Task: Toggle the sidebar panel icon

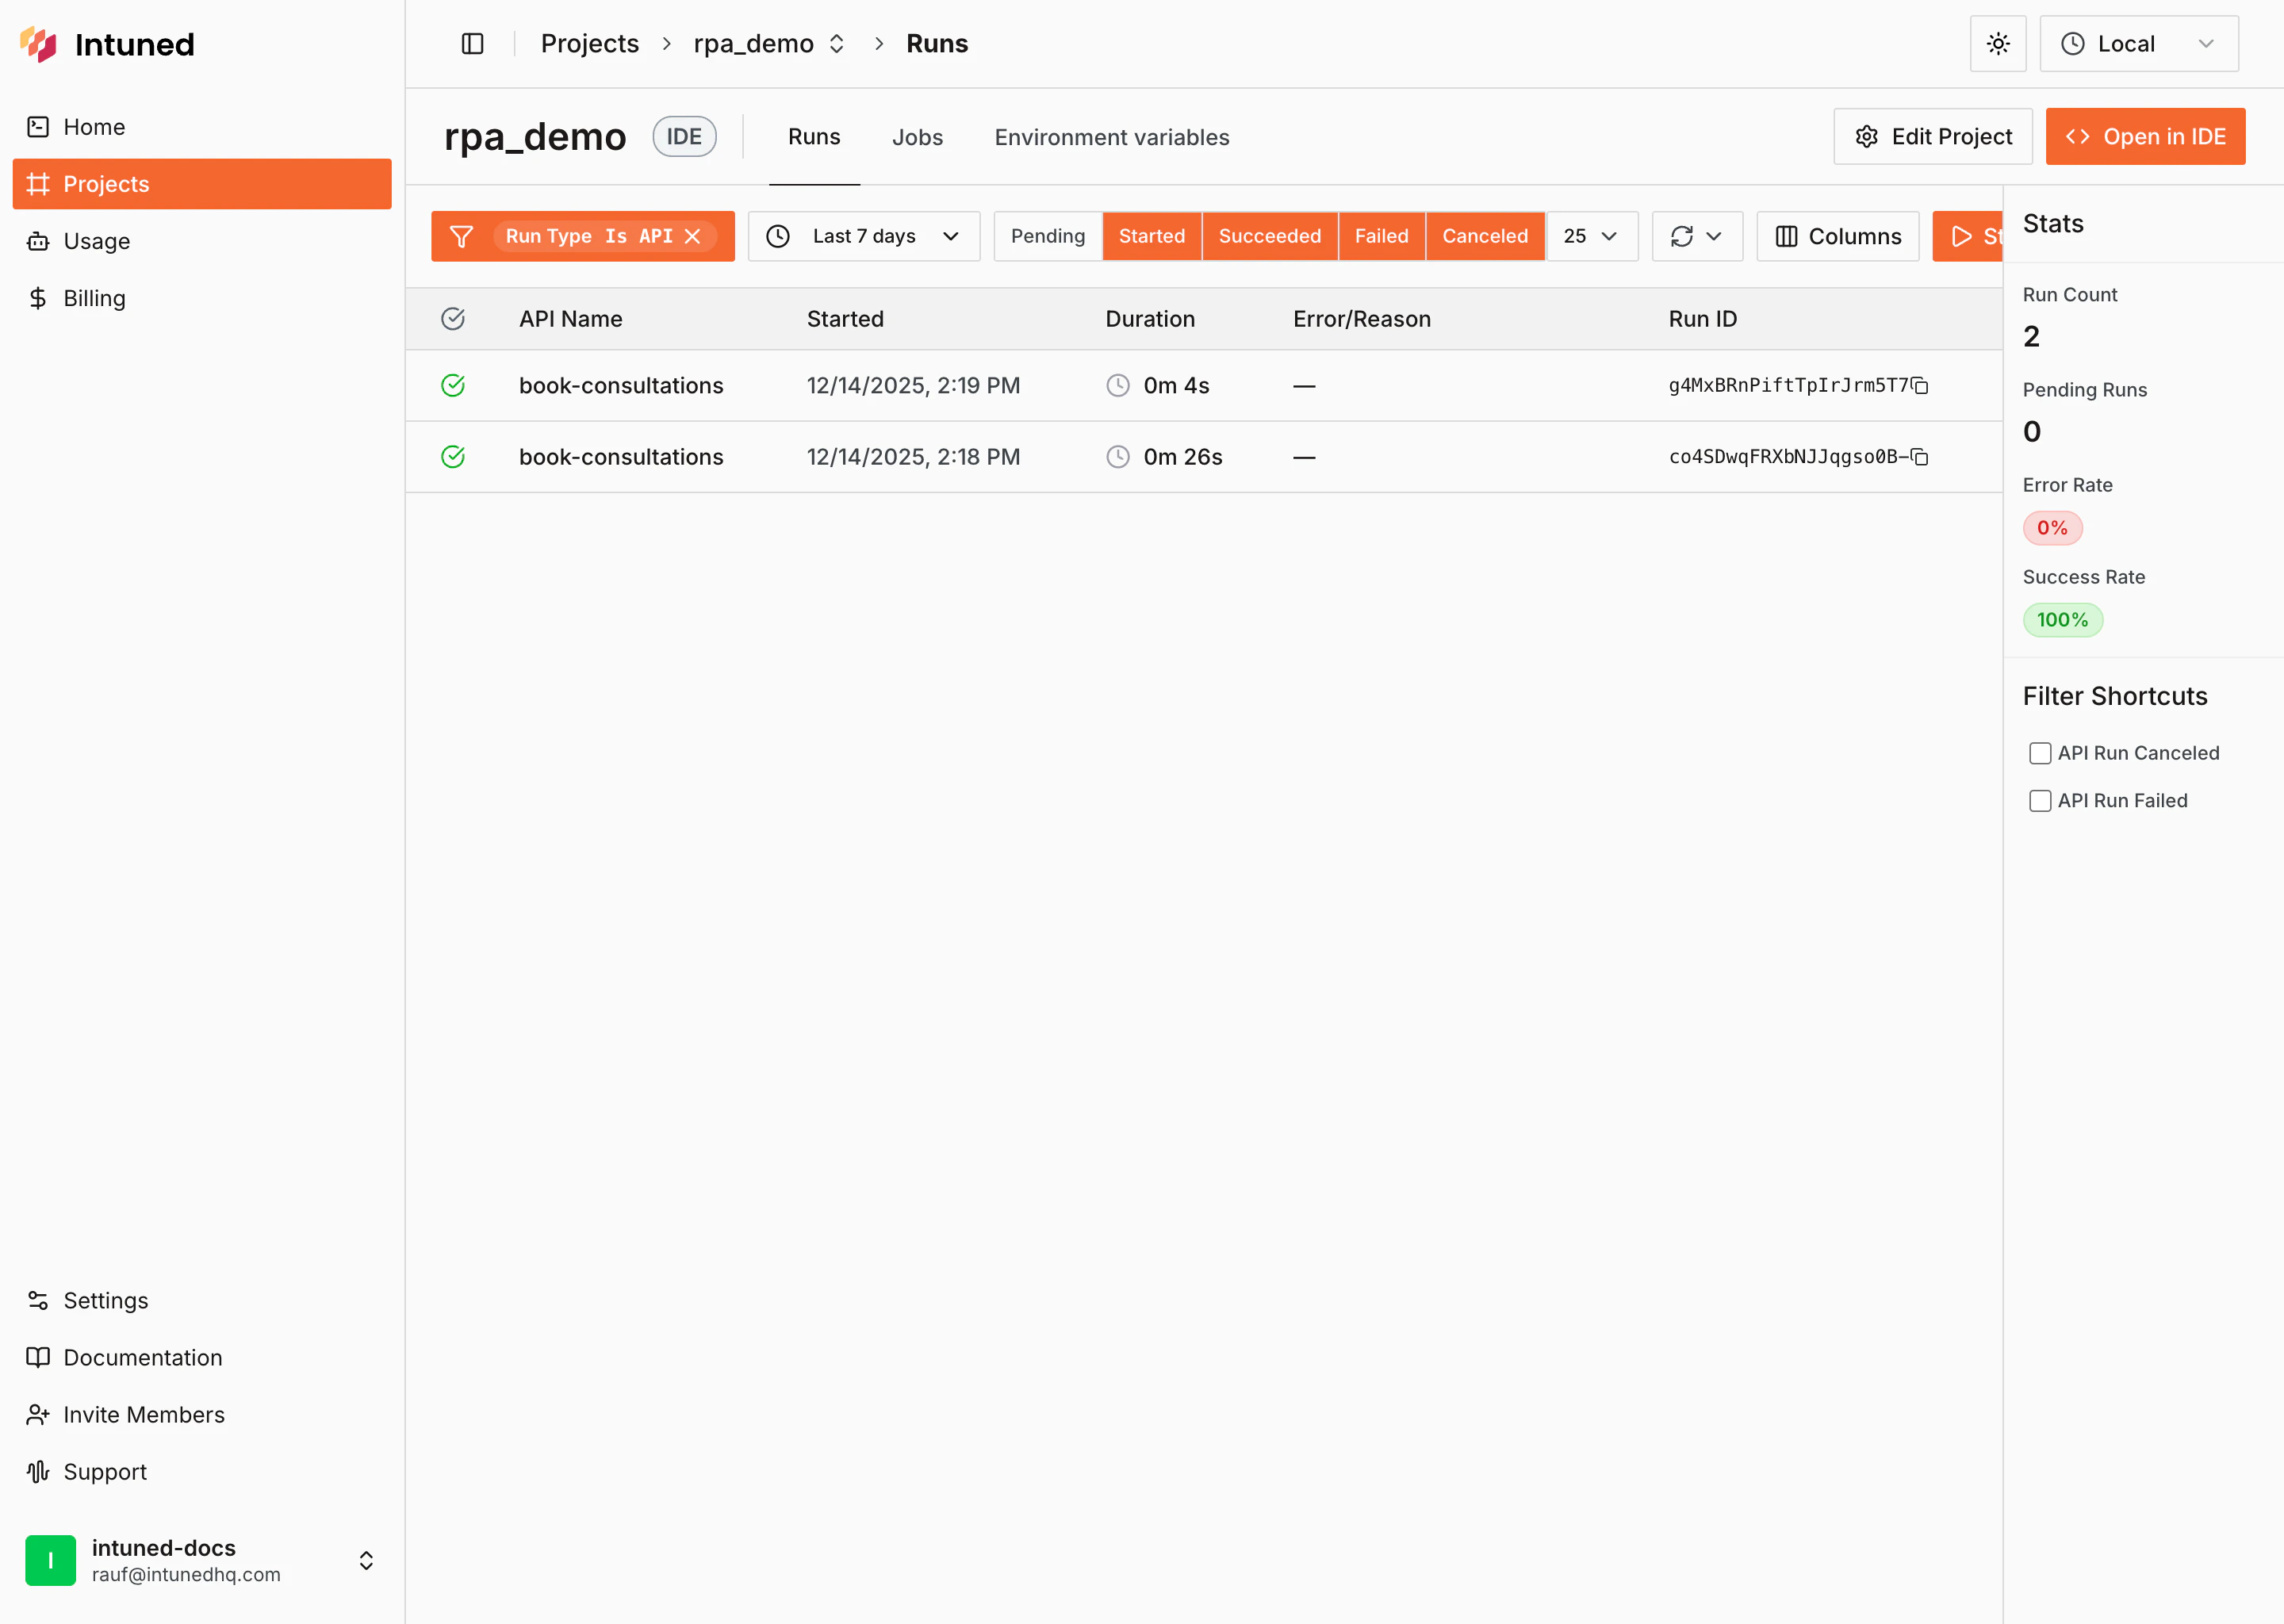Action: pyautogui.click(x=473, y=44)
